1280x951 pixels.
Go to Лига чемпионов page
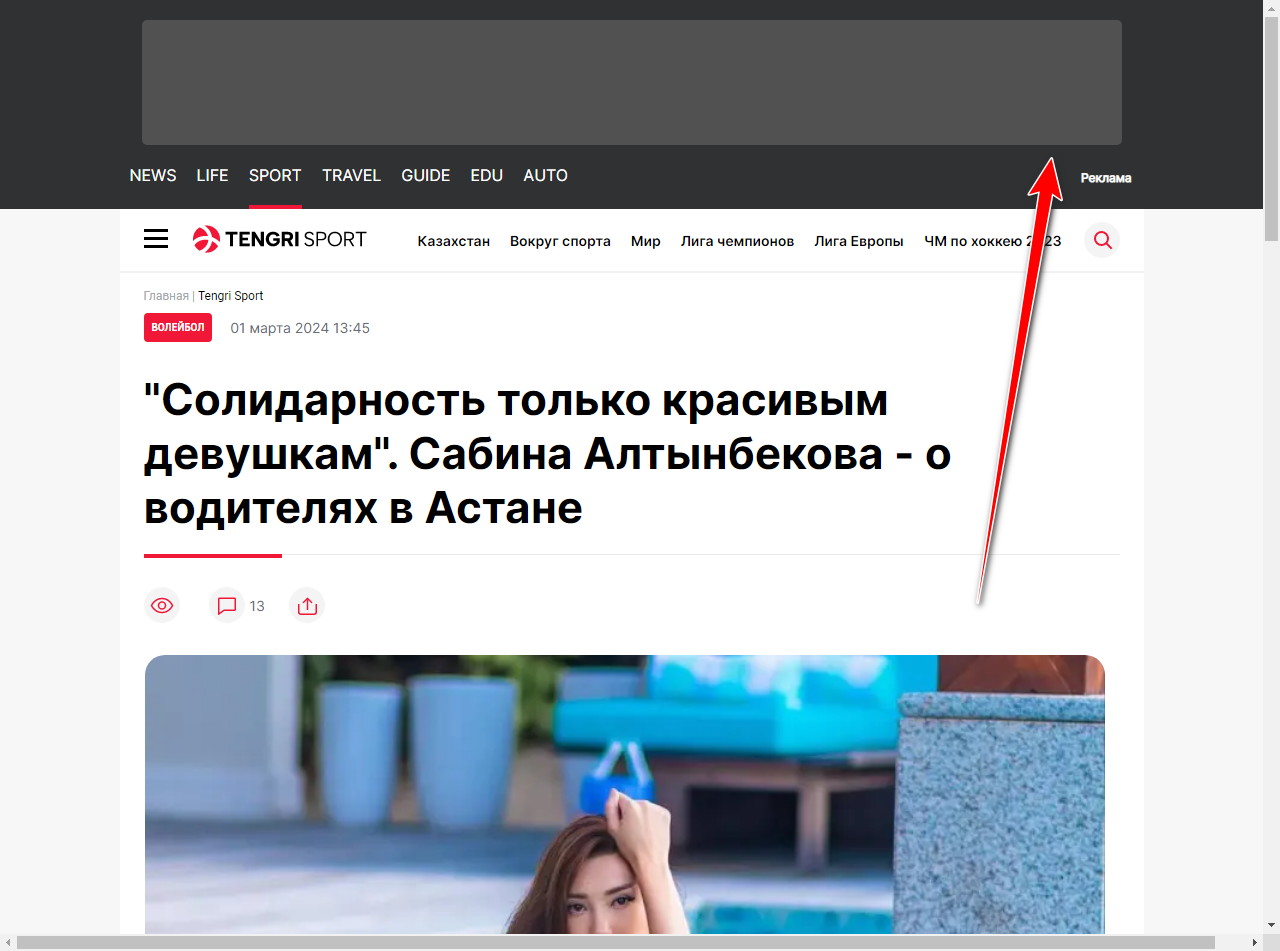[x=737, y=241]
